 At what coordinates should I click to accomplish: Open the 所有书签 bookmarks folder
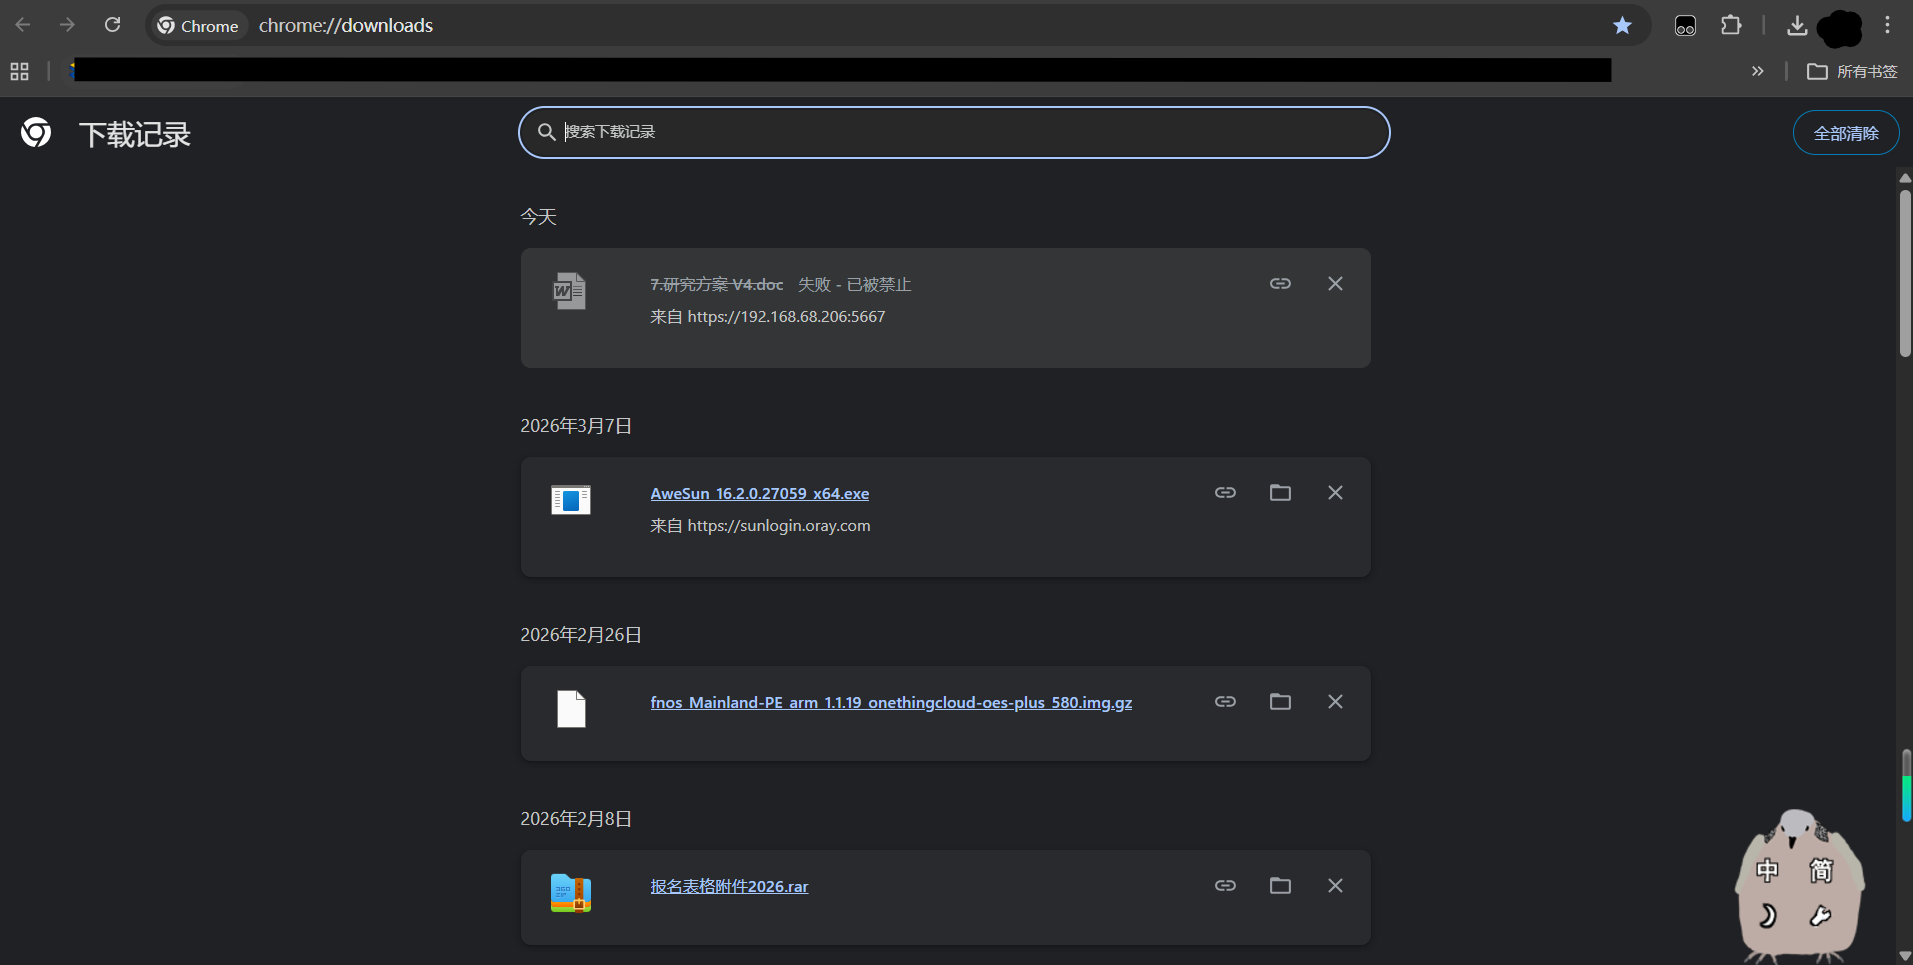(1852, 71)
